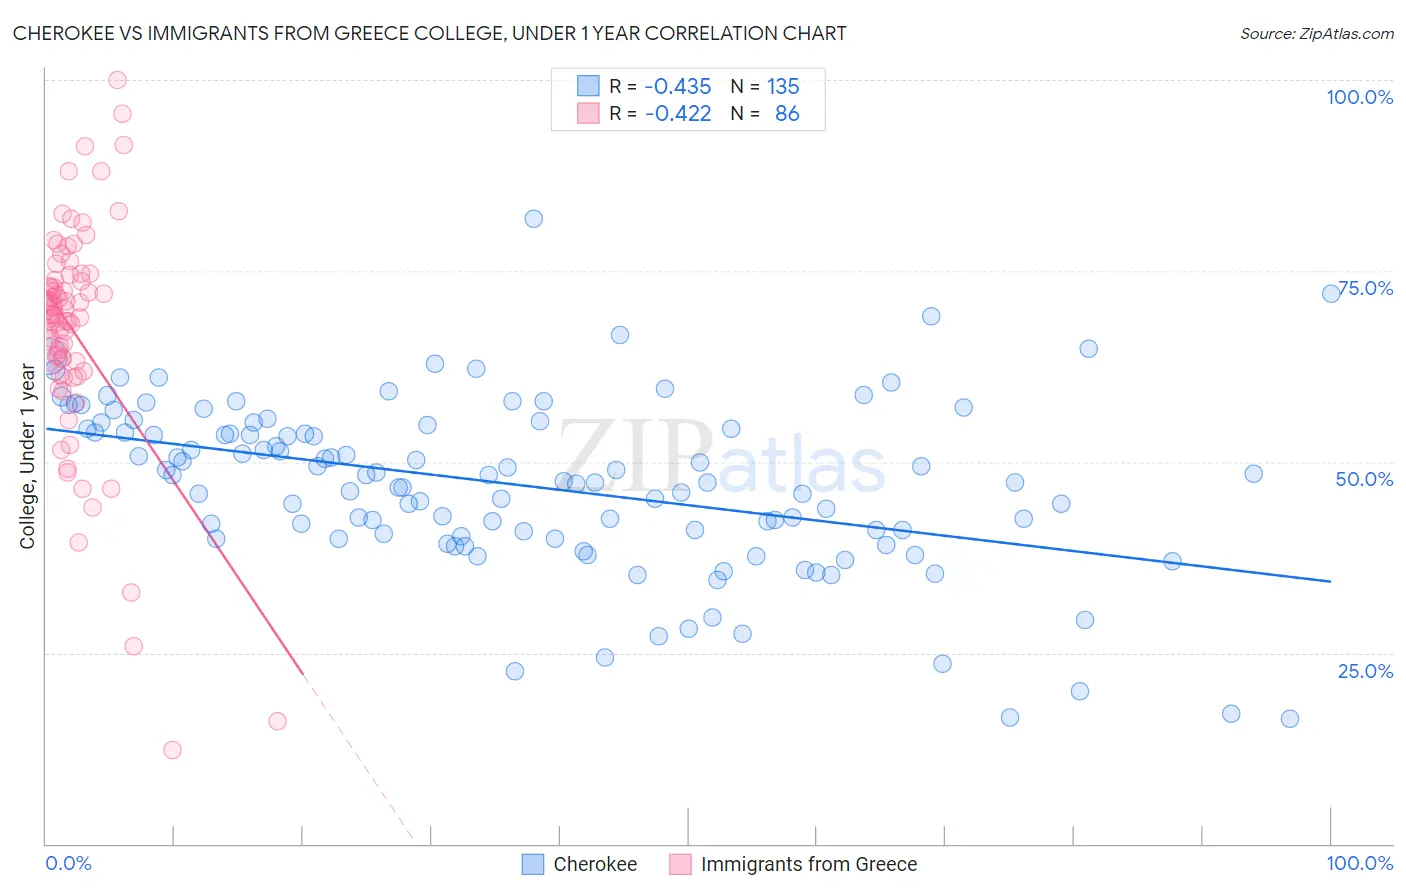Select the Cherokee legend label

coord(595,864)
